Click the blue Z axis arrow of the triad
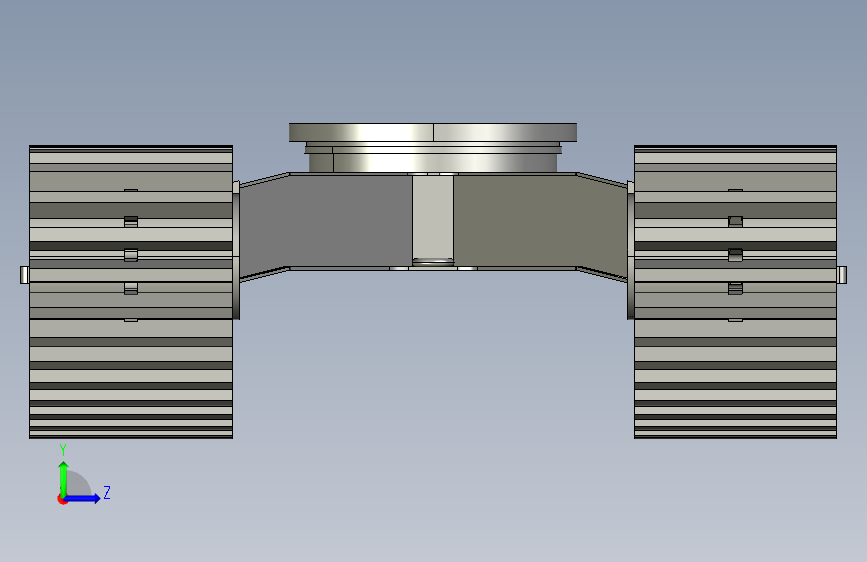 coord(81,498)
